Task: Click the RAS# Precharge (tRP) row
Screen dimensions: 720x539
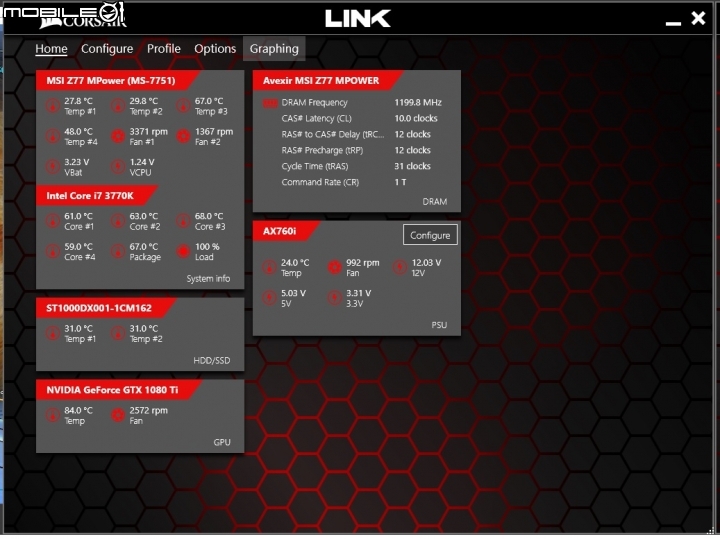Action: (x=356, y=151)
